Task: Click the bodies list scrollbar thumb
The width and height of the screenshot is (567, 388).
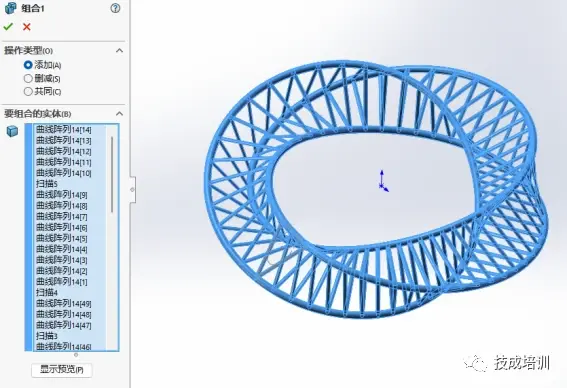Action: click(112, 175)
